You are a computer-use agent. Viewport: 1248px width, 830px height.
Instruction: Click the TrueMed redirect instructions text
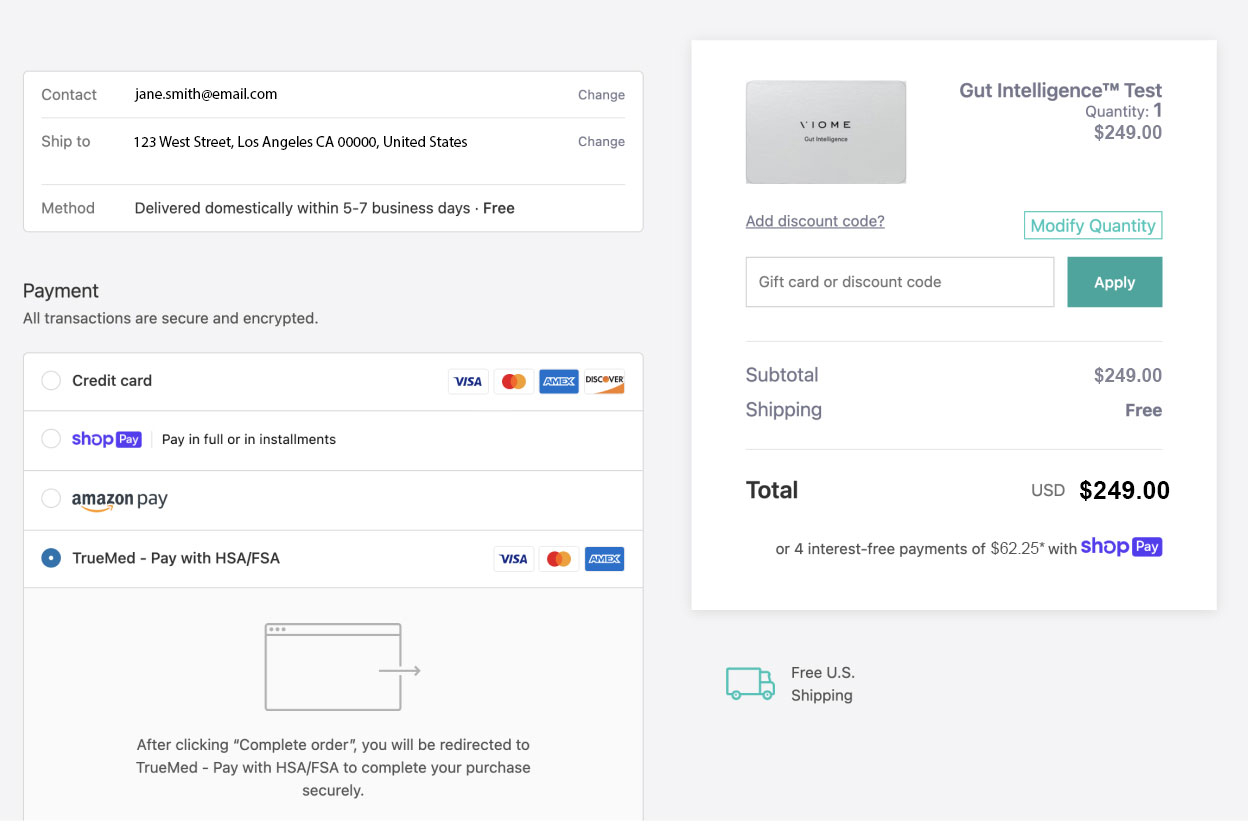click(x=333, y=768)
